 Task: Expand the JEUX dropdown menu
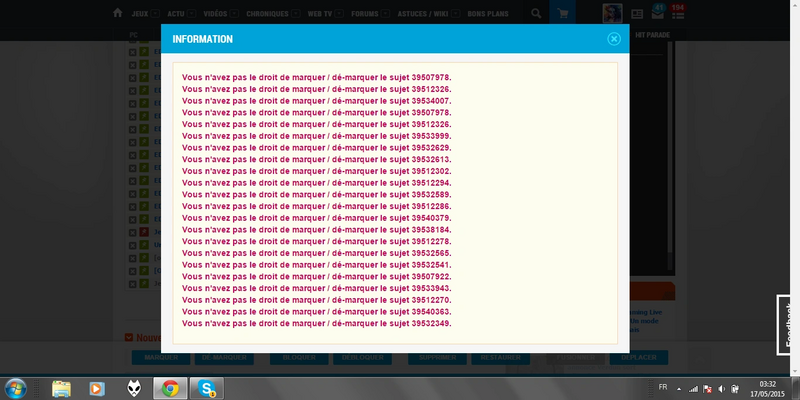pyautogui.click(x=148, y=14)
